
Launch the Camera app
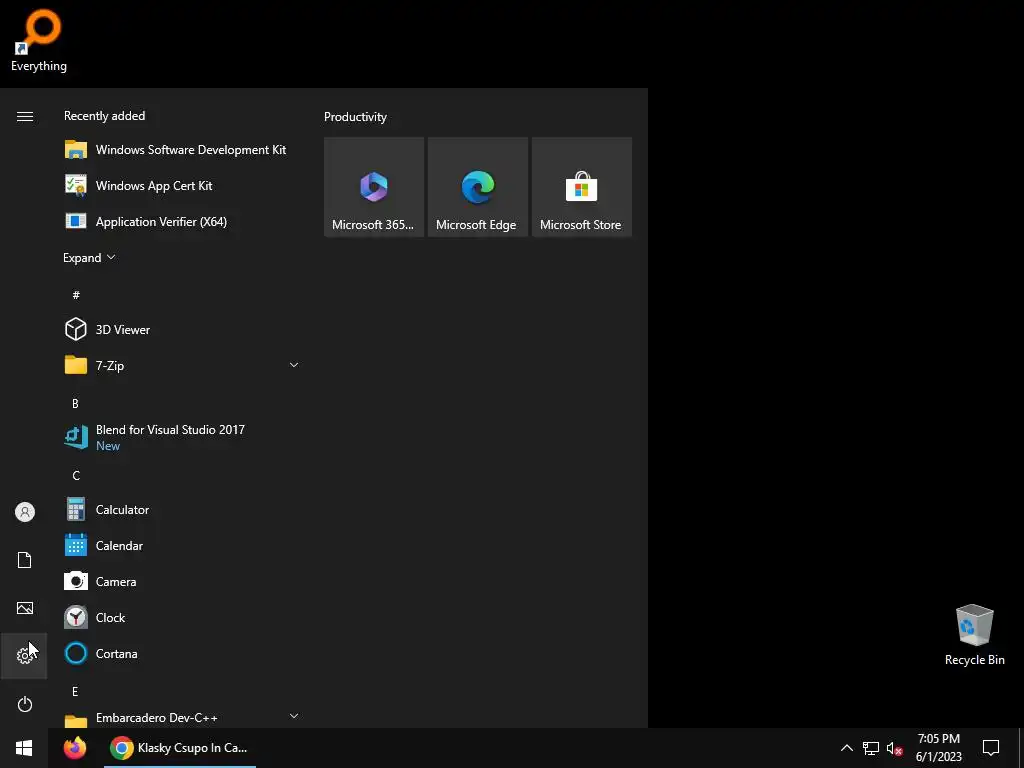click(182, 581)
